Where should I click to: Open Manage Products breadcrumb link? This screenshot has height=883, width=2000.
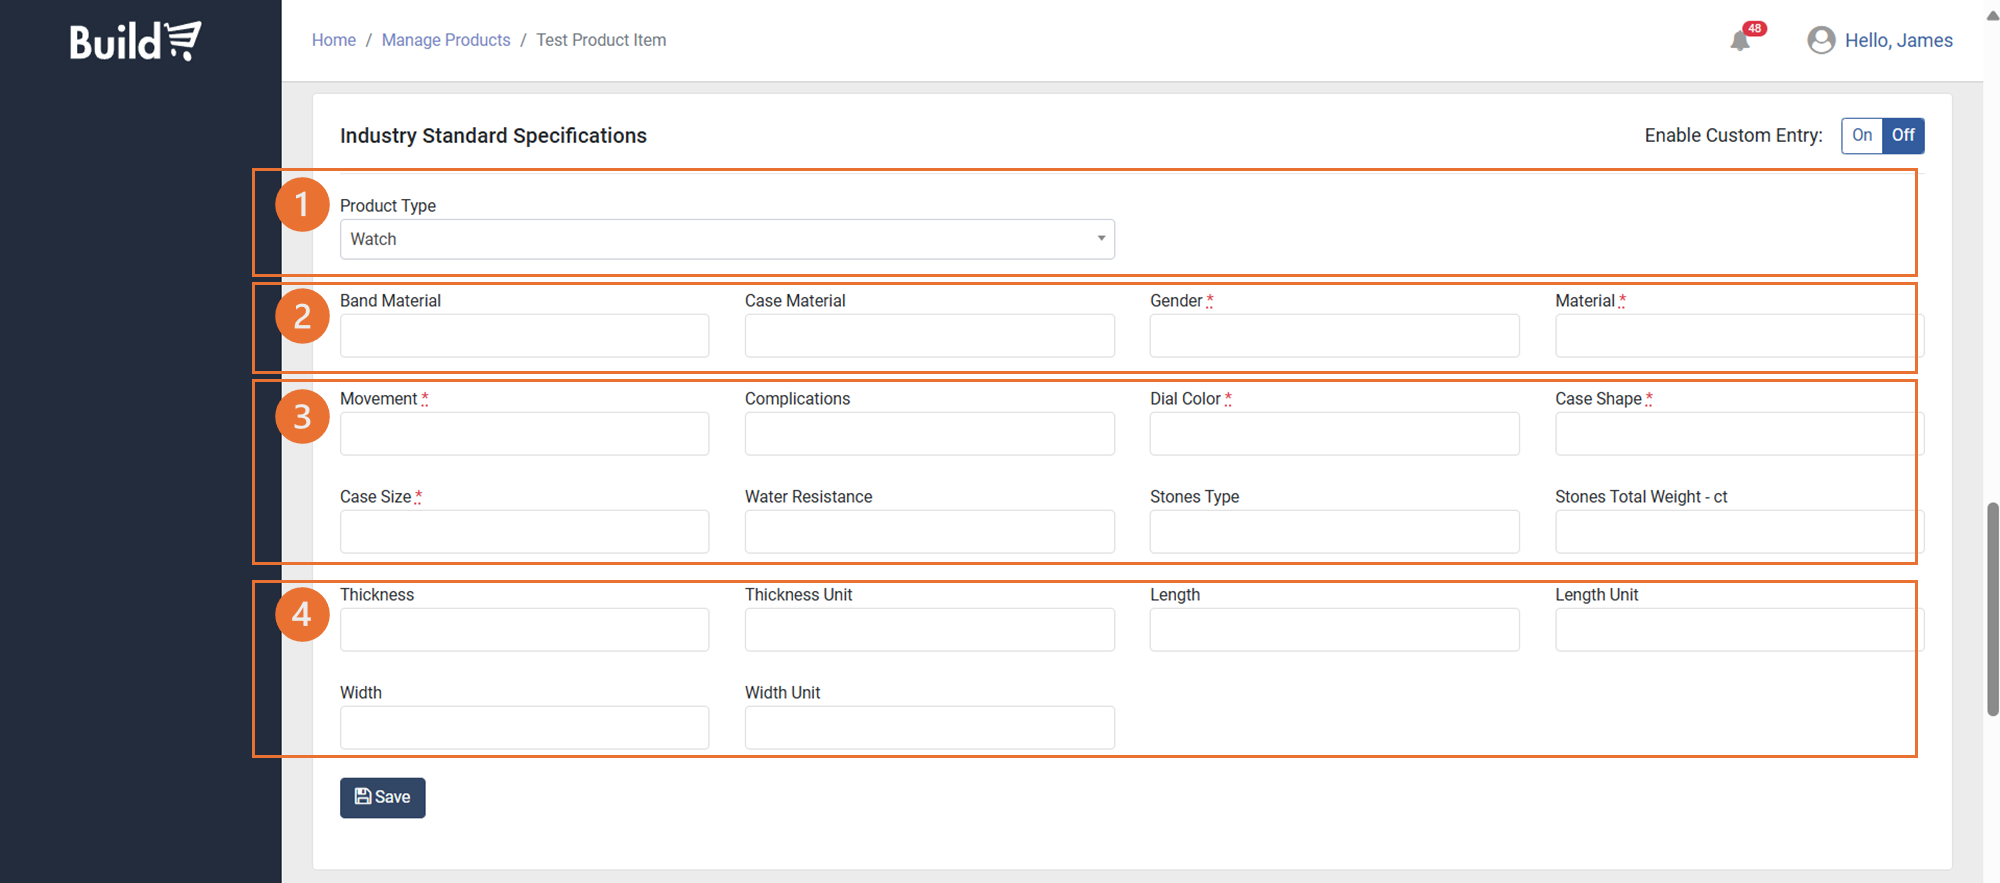click(x=446, y=40)
